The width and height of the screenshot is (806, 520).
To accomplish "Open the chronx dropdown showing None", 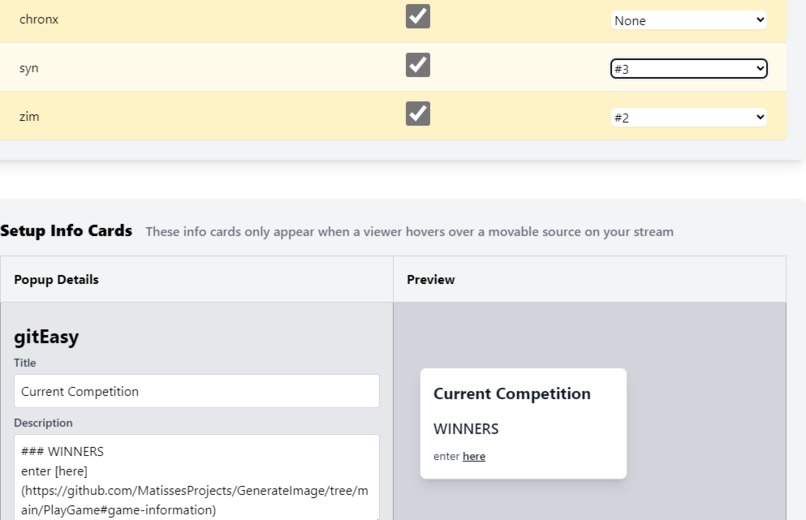I will tap(689, 21).
